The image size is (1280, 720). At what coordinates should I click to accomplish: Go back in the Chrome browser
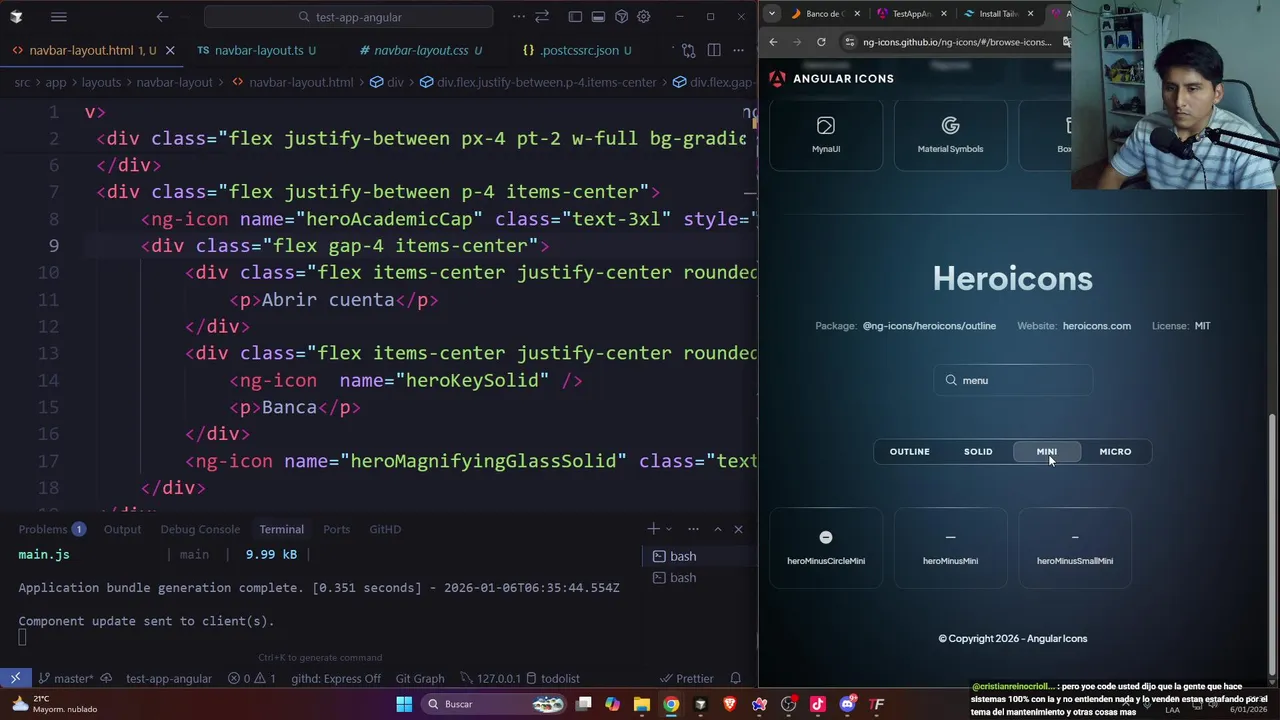773,42
